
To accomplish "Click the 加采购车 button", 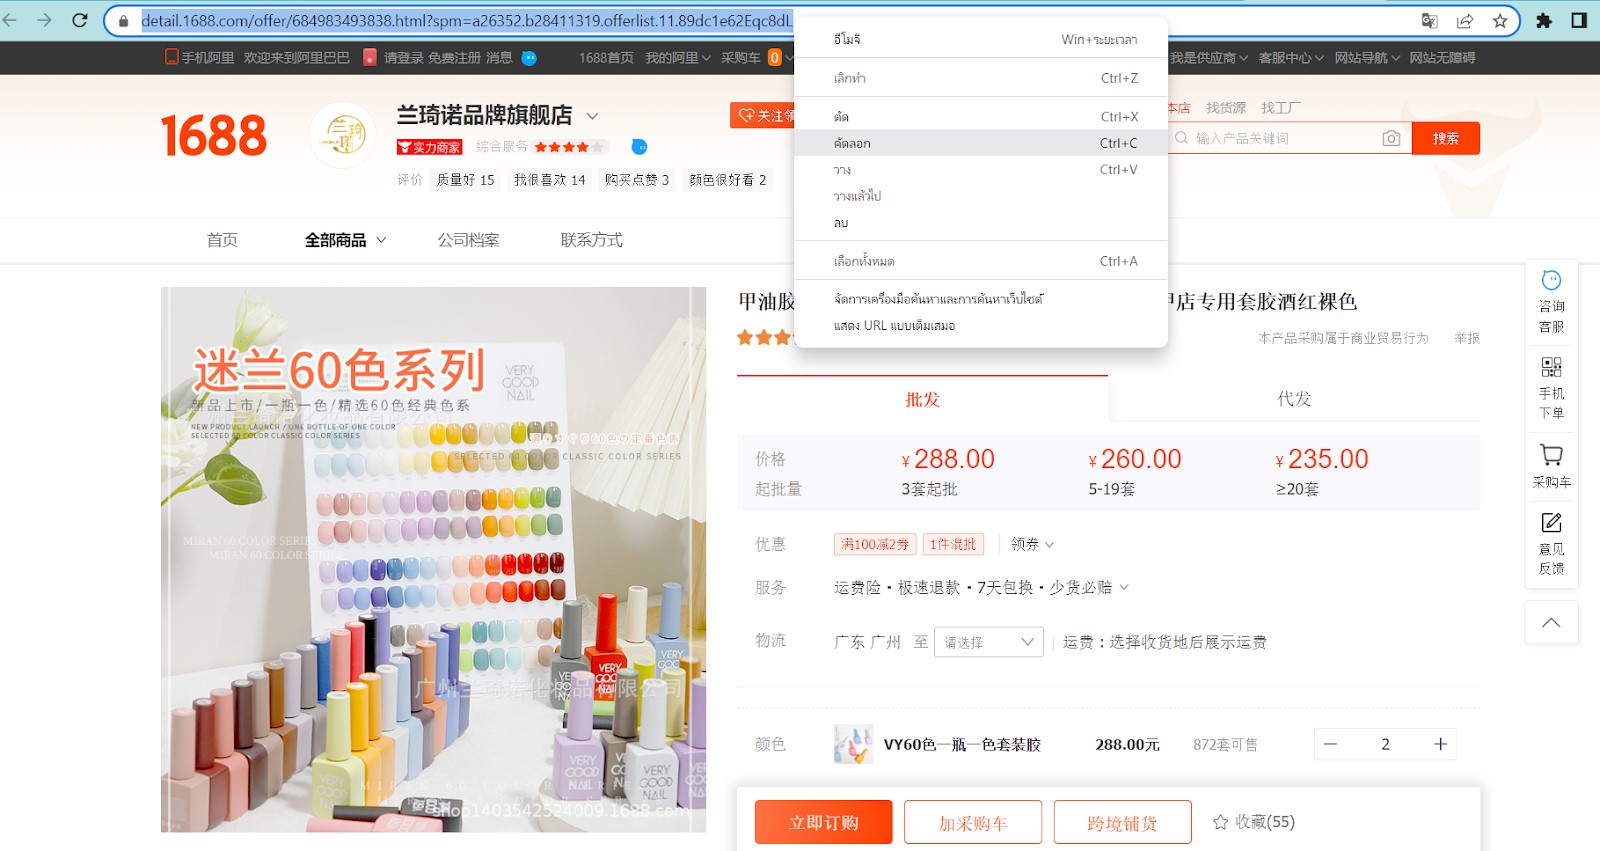I will pos(973,822).
